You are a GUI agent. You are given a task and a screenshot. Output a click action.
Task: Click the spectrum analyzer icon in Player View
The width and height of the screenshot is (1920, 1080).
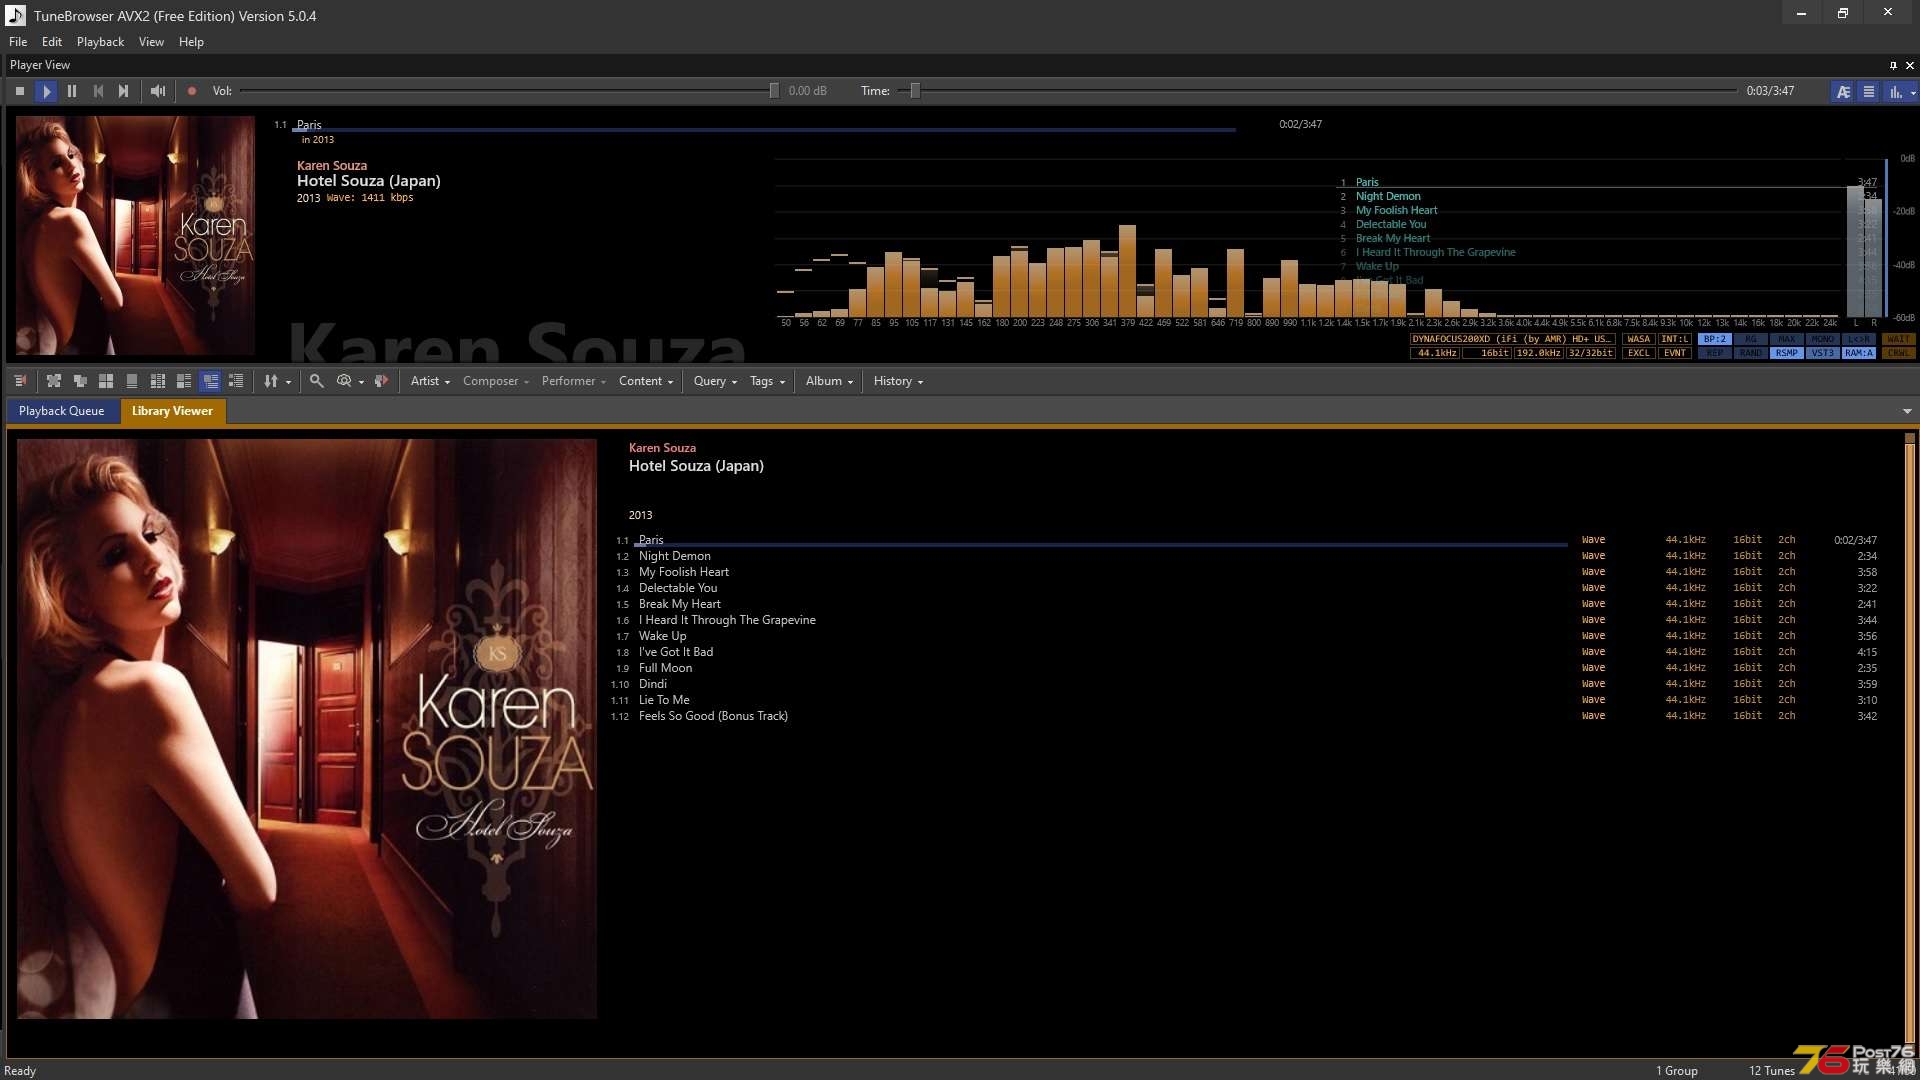coord(1895,91)
